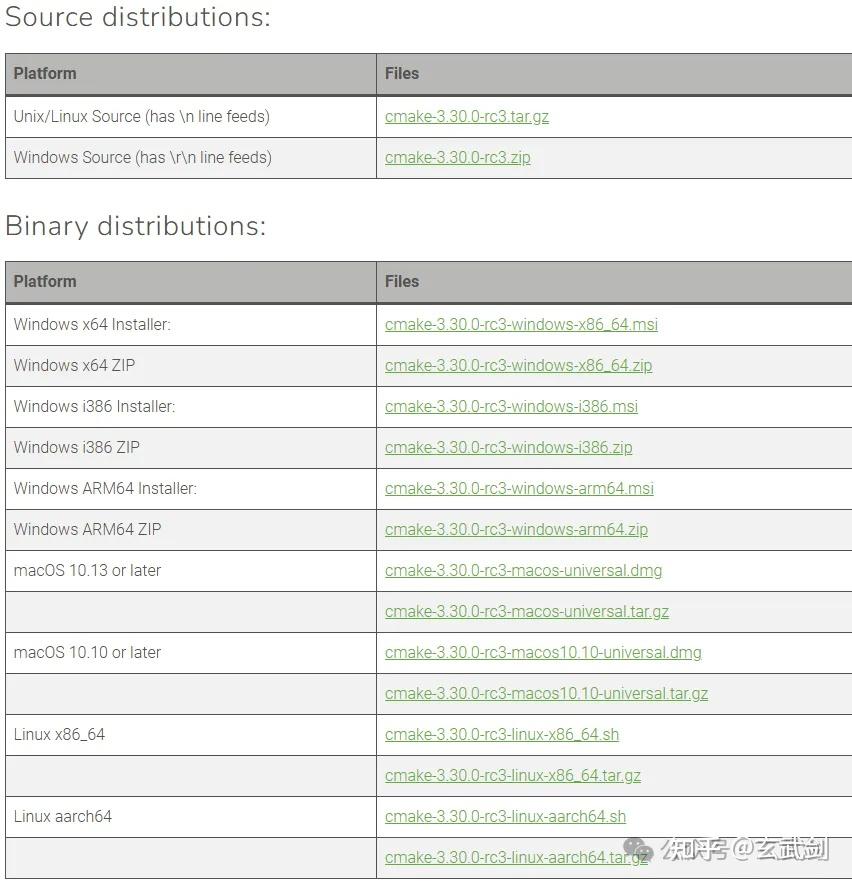The height and width of the screenshot is (884, 852).
Task: Click the windows-x86_64.msi installer link
Action: coord(521,324)
